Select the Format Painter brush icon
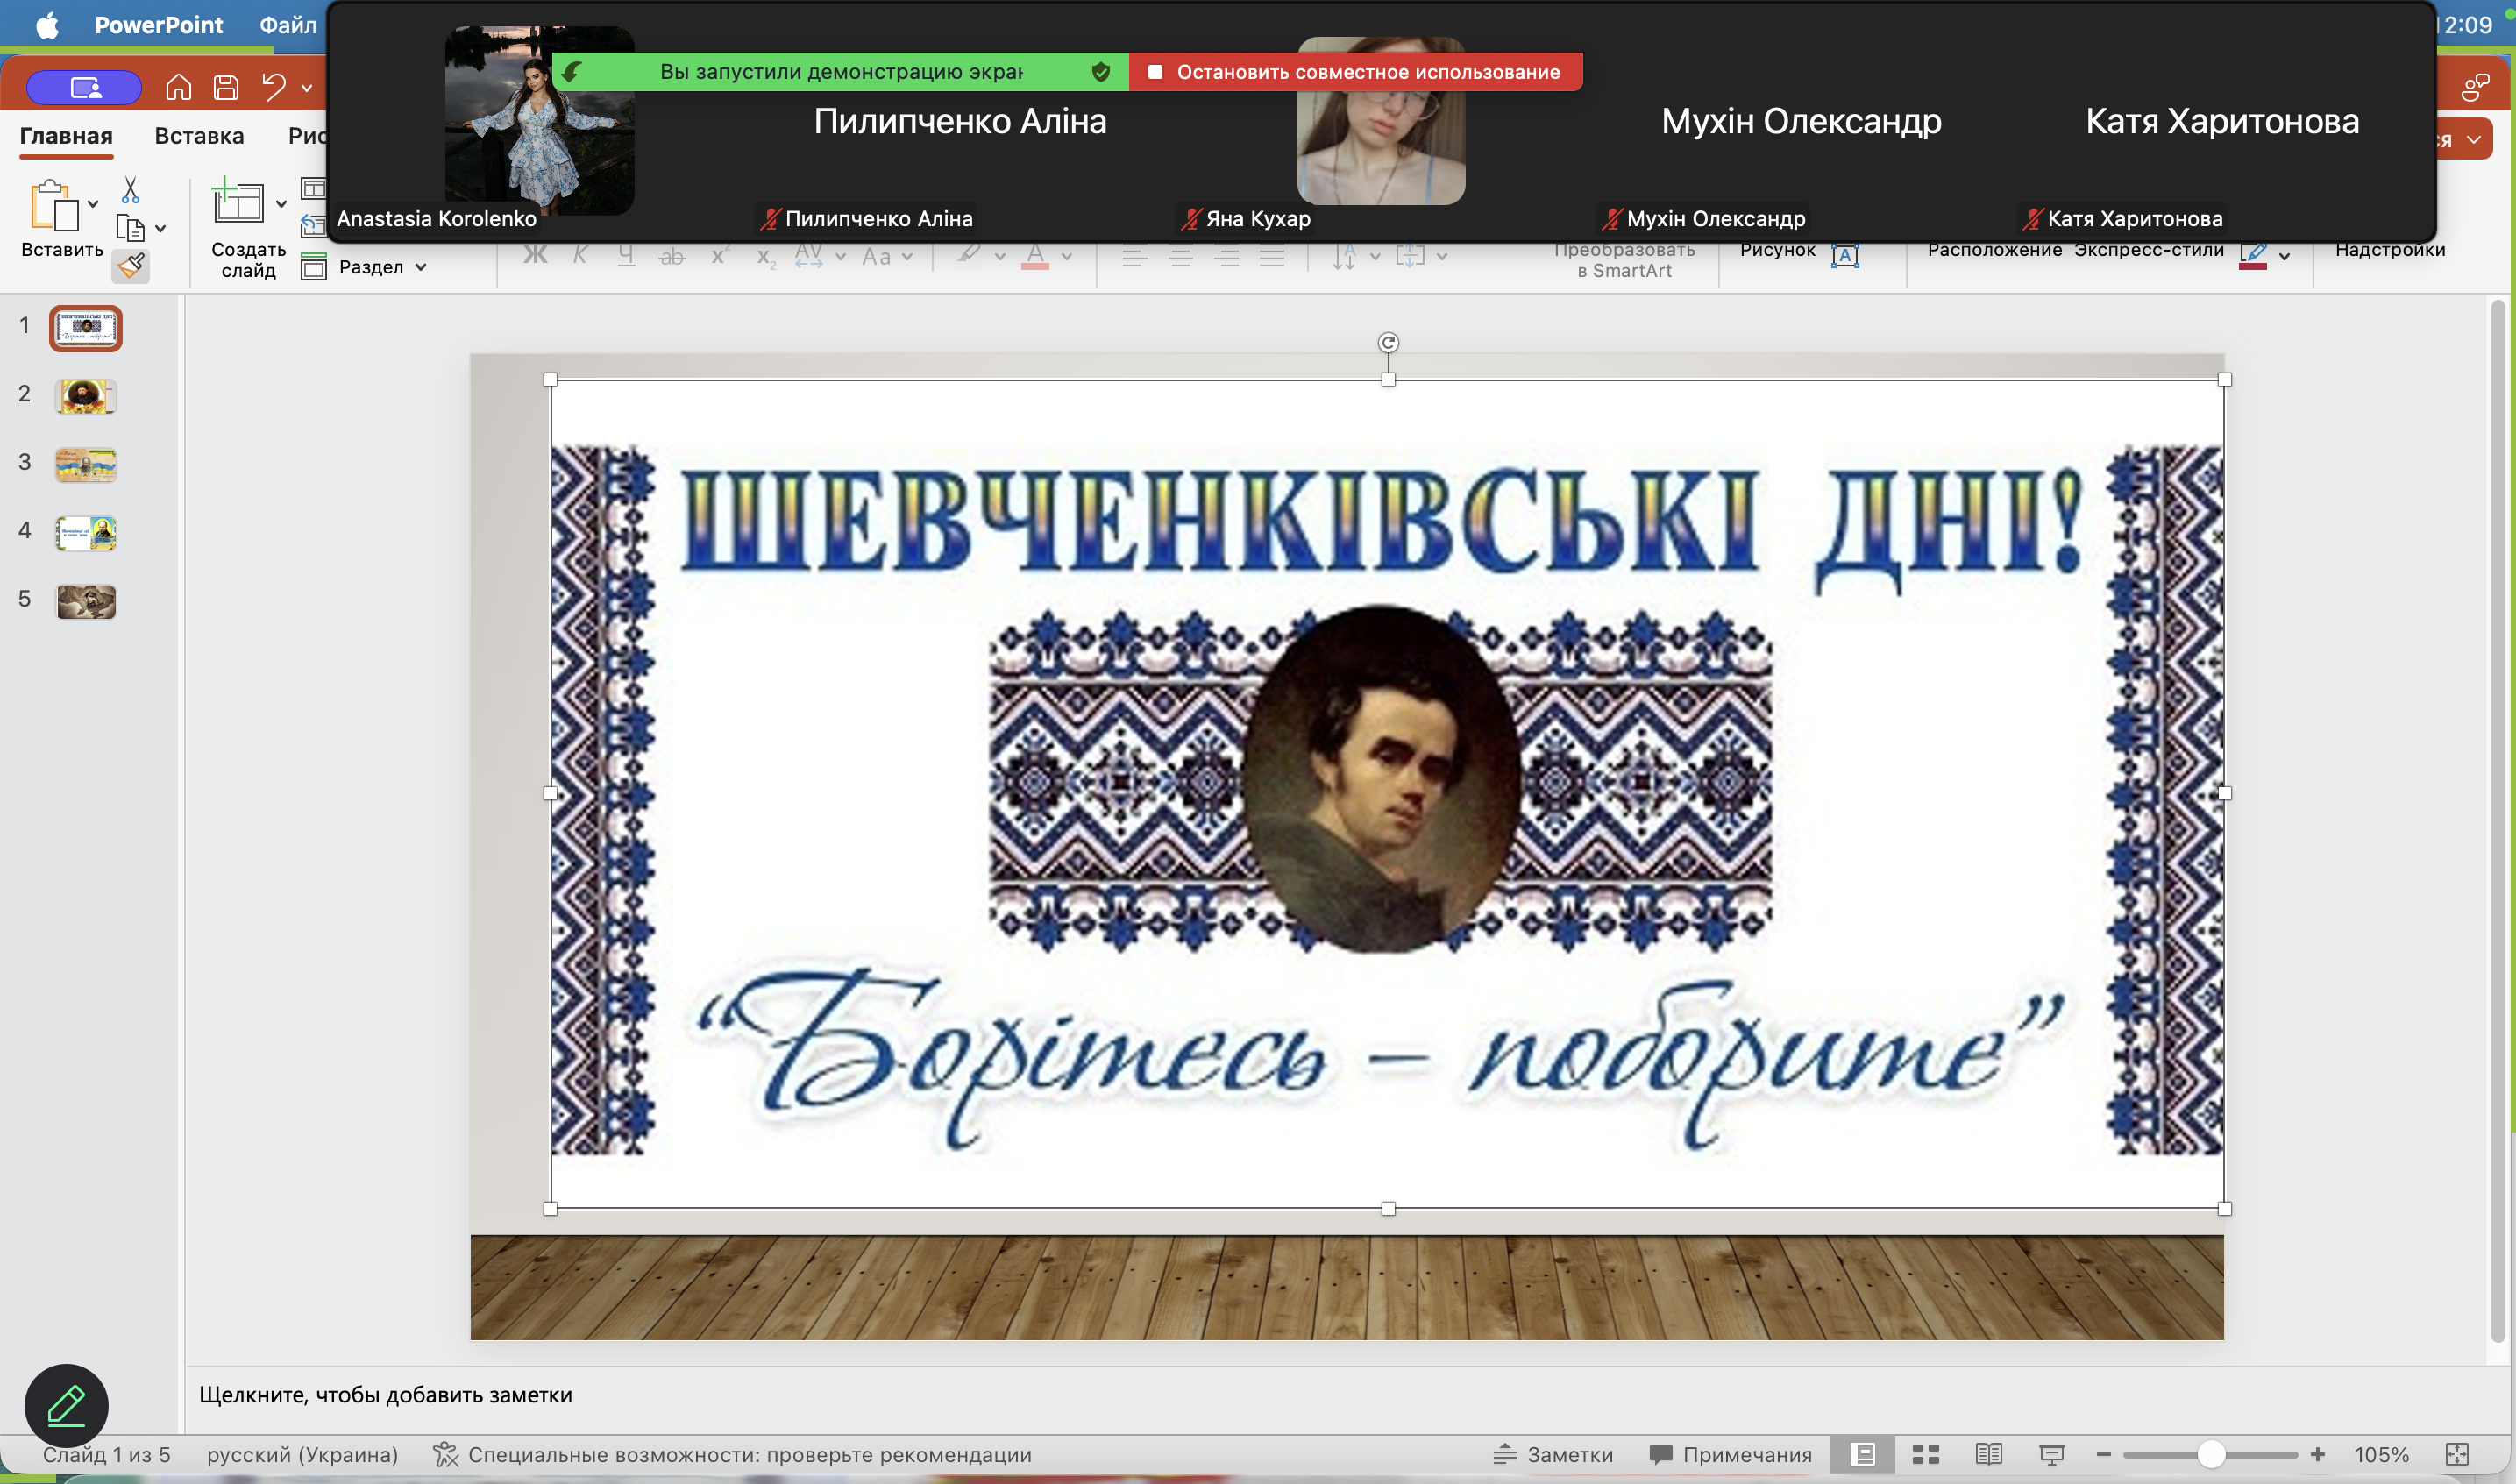This screenshot has height=1484, width=2516. pos(131,266)
